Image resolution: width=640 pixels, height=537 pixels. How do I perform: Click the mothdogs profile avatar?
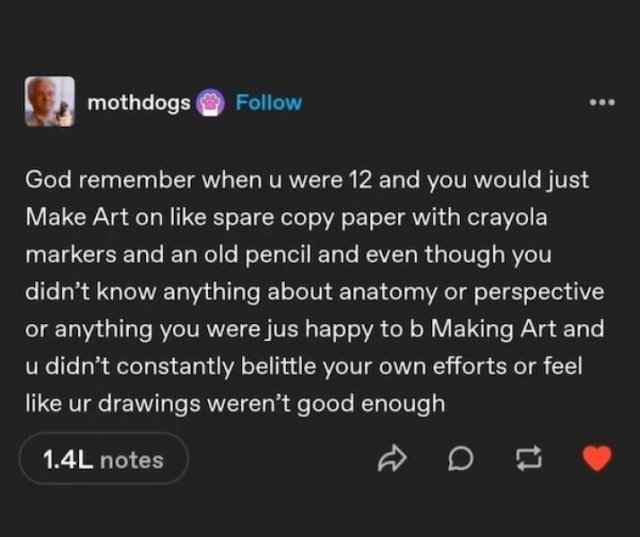pos(50,102)
